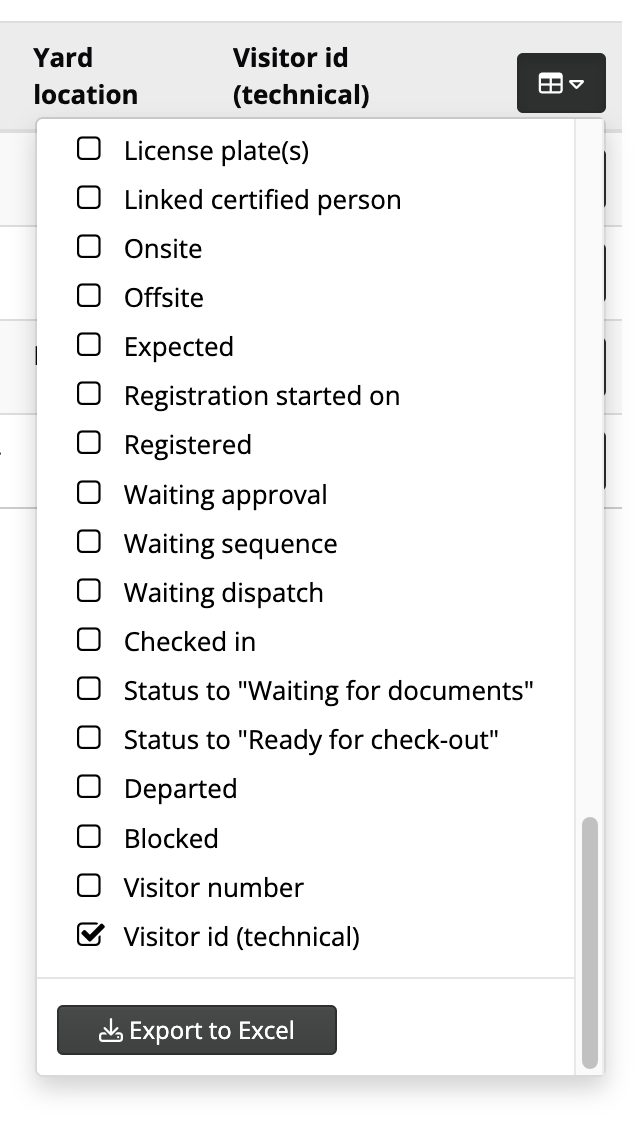Image resolution: width=644 pixels, height=1132 pixels.
Task: Toggle the Waiting dispatch checkbox
Action: click(89, 591)
